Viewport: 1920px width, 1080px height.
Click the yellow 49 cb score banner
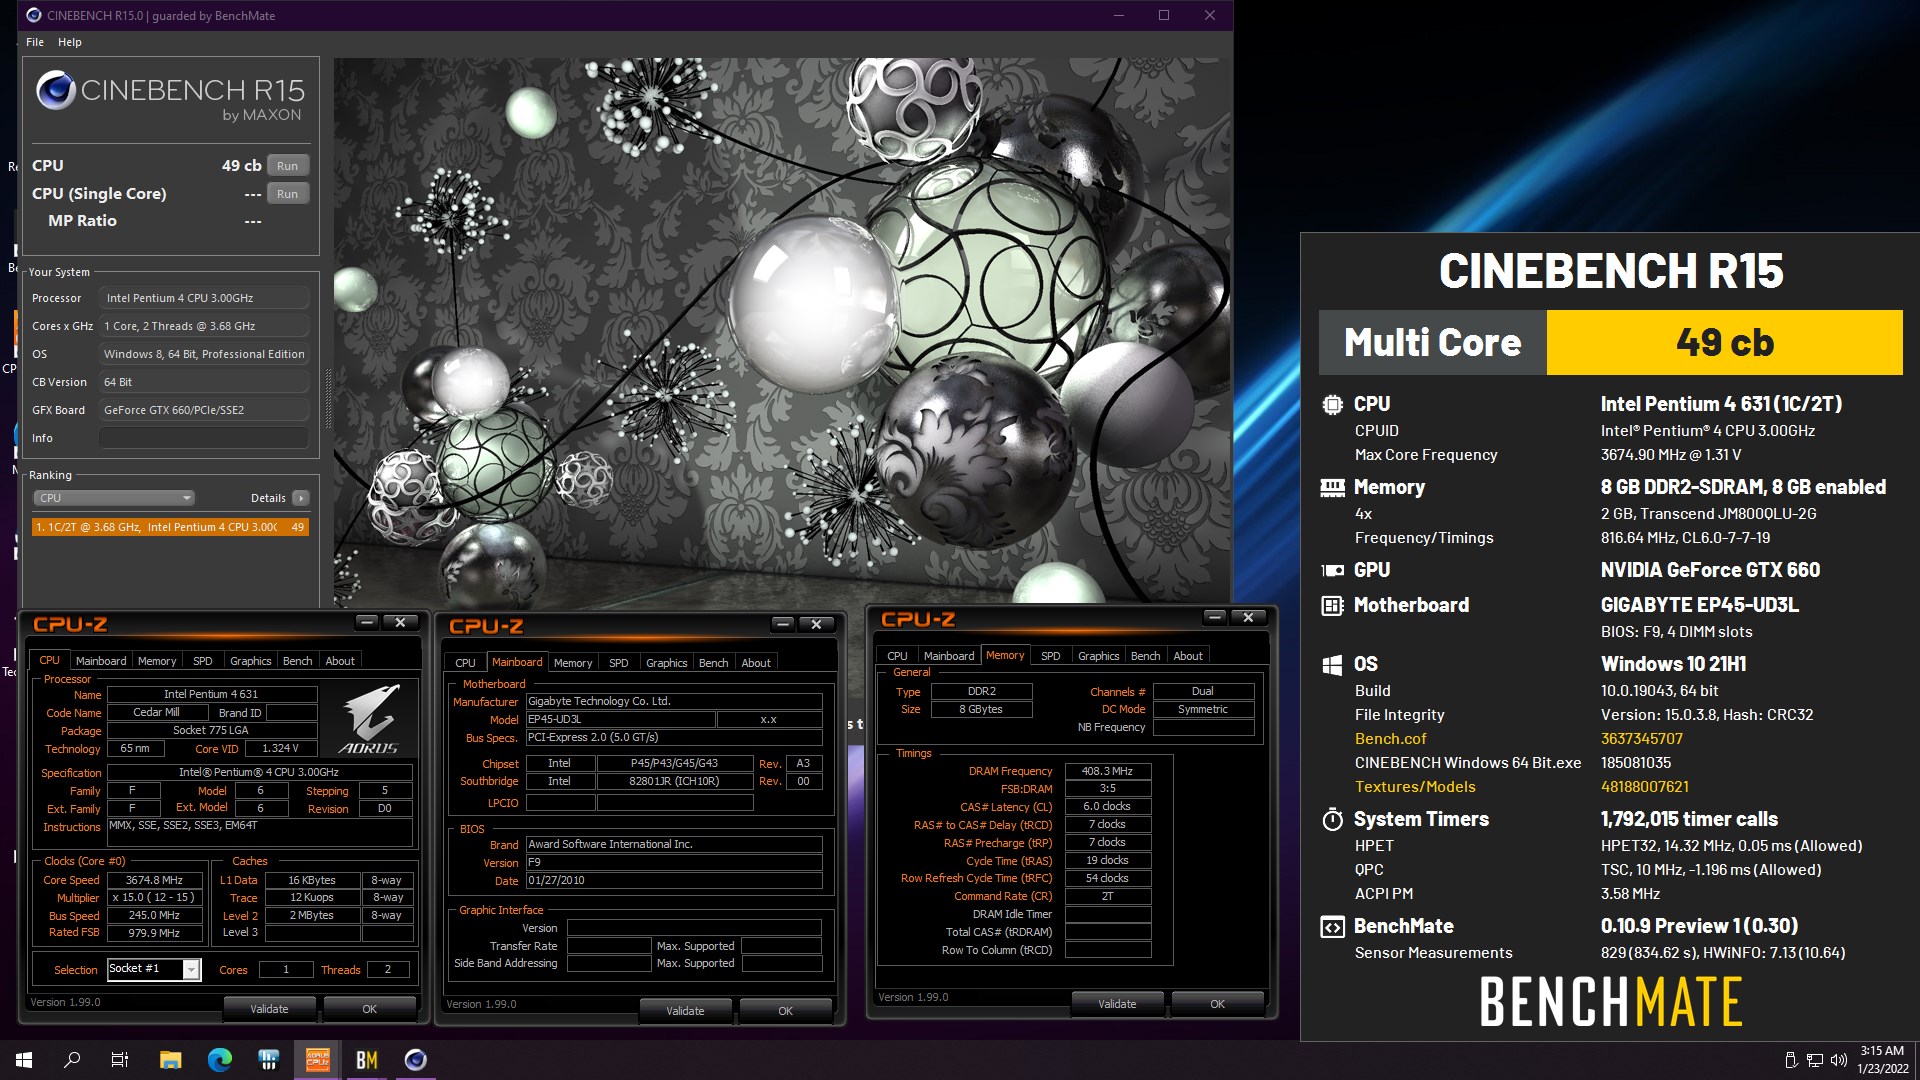pos(1724,342)
